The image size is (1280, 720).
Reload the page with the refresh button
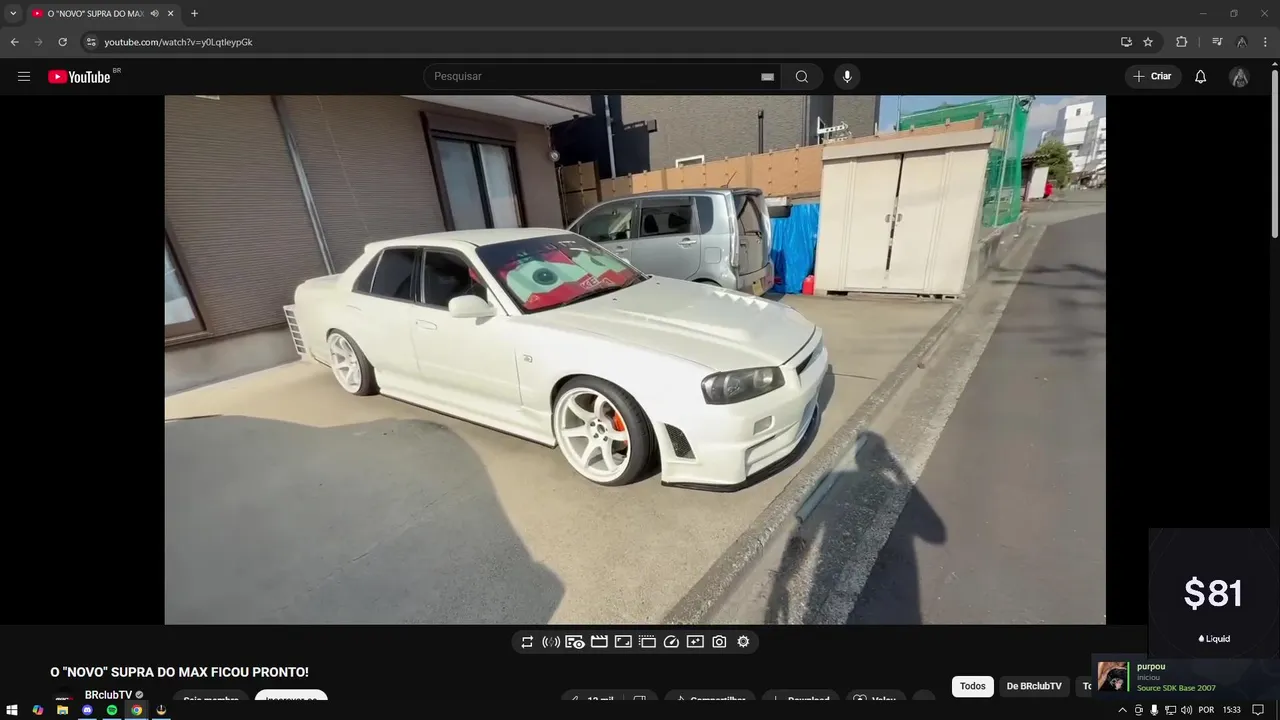[x=62, y=42]
